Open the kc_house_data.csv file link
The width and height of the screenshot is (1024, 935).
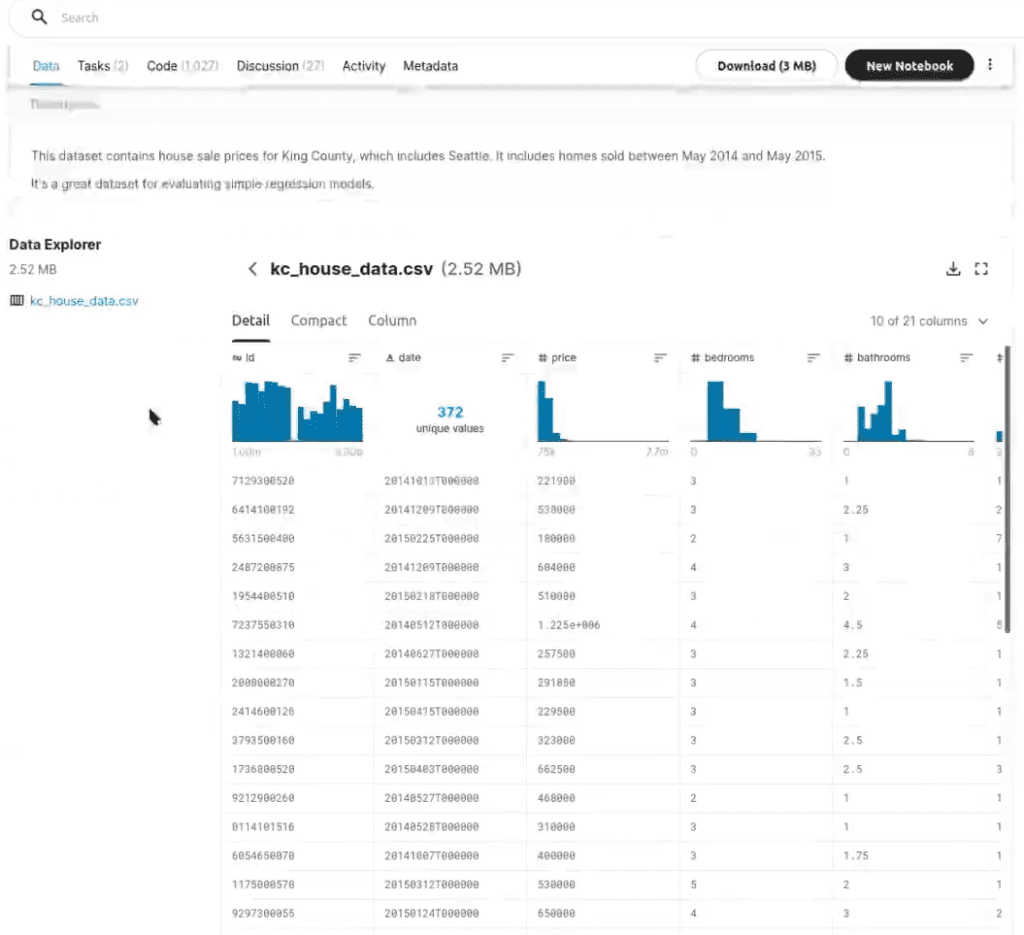click(x=84, y=301)
